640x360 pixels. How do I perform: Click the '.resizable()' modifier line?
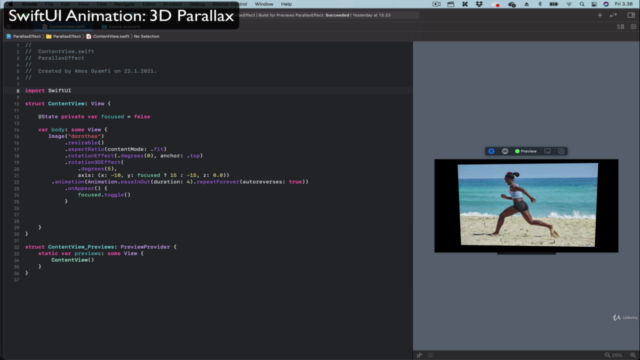84,143
